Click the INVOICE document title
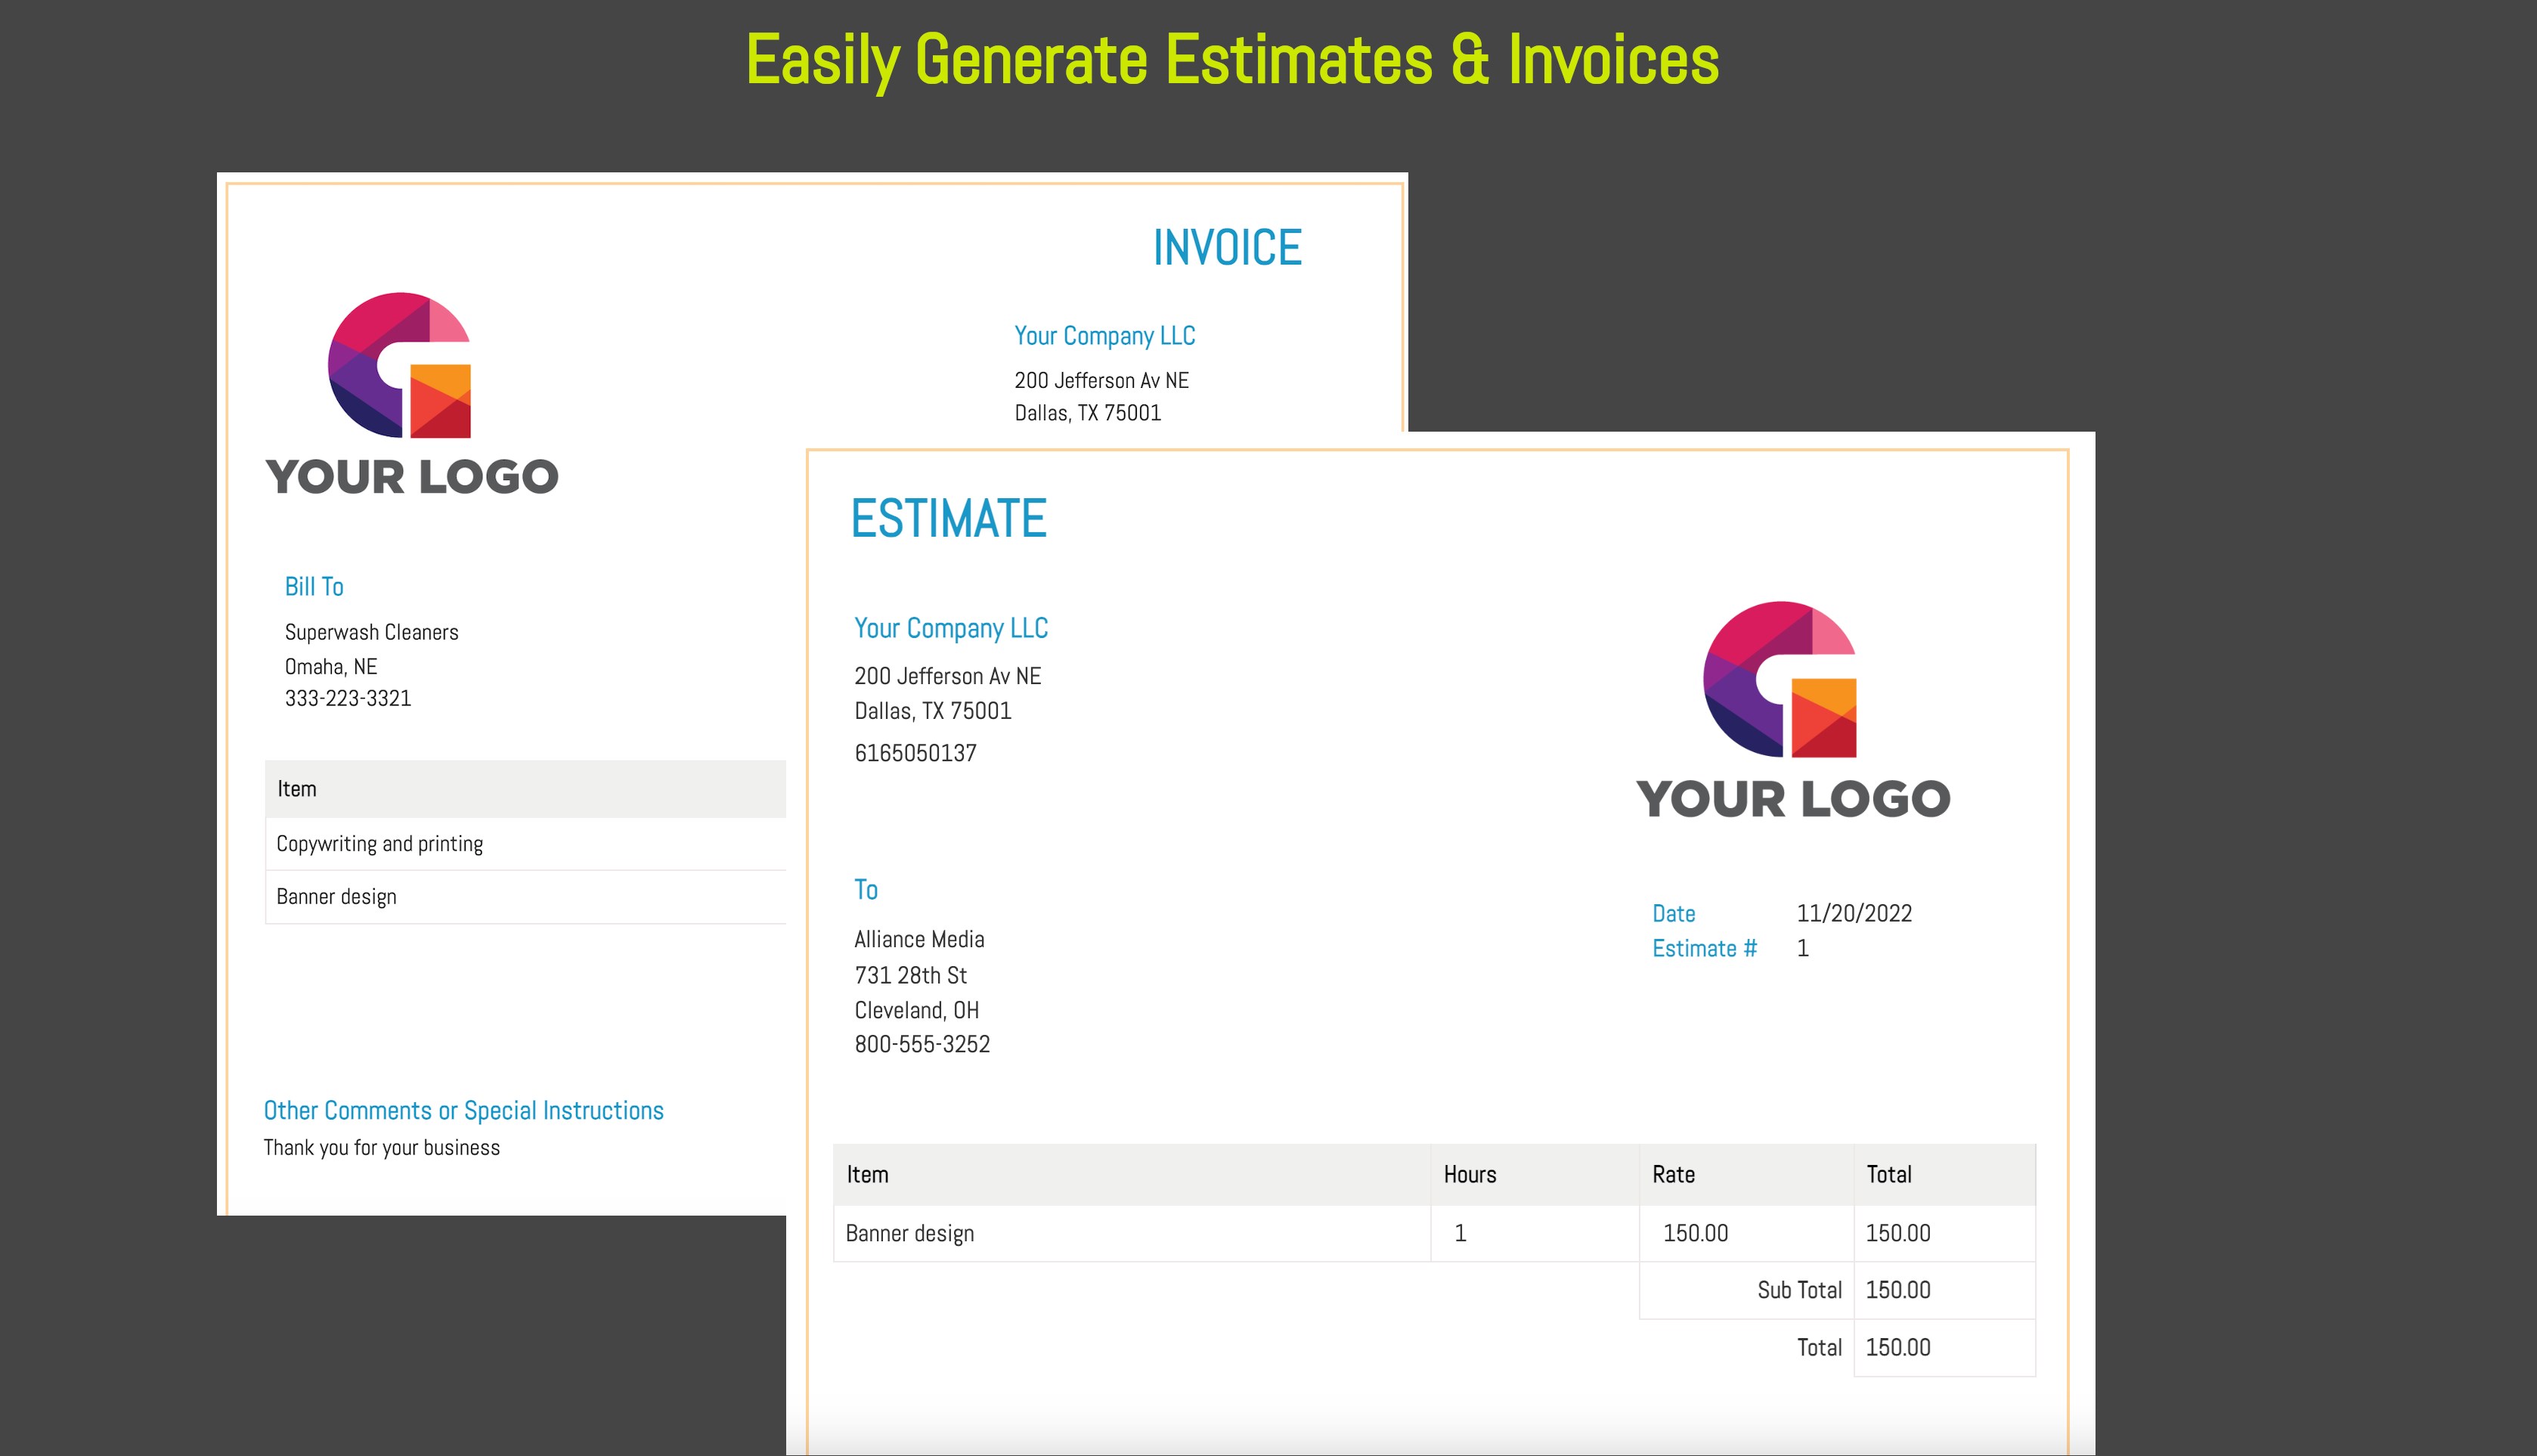The width and height of the screenshot is (2537, 1456). pyautogui.click(x=1227, y=248)
